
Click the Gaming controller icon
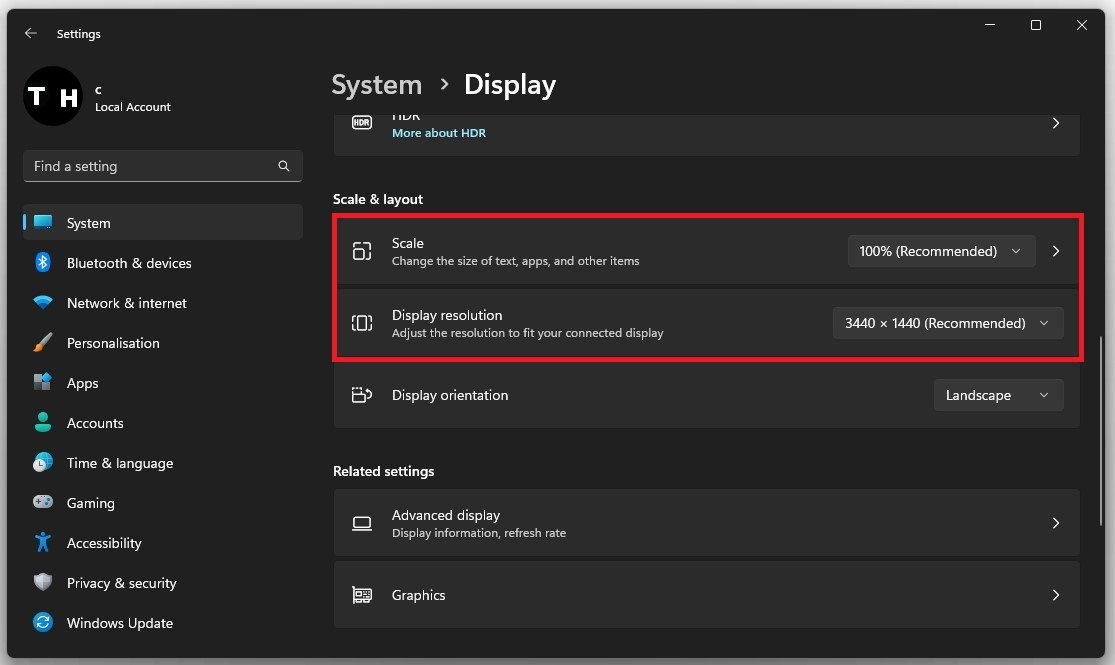43,503
